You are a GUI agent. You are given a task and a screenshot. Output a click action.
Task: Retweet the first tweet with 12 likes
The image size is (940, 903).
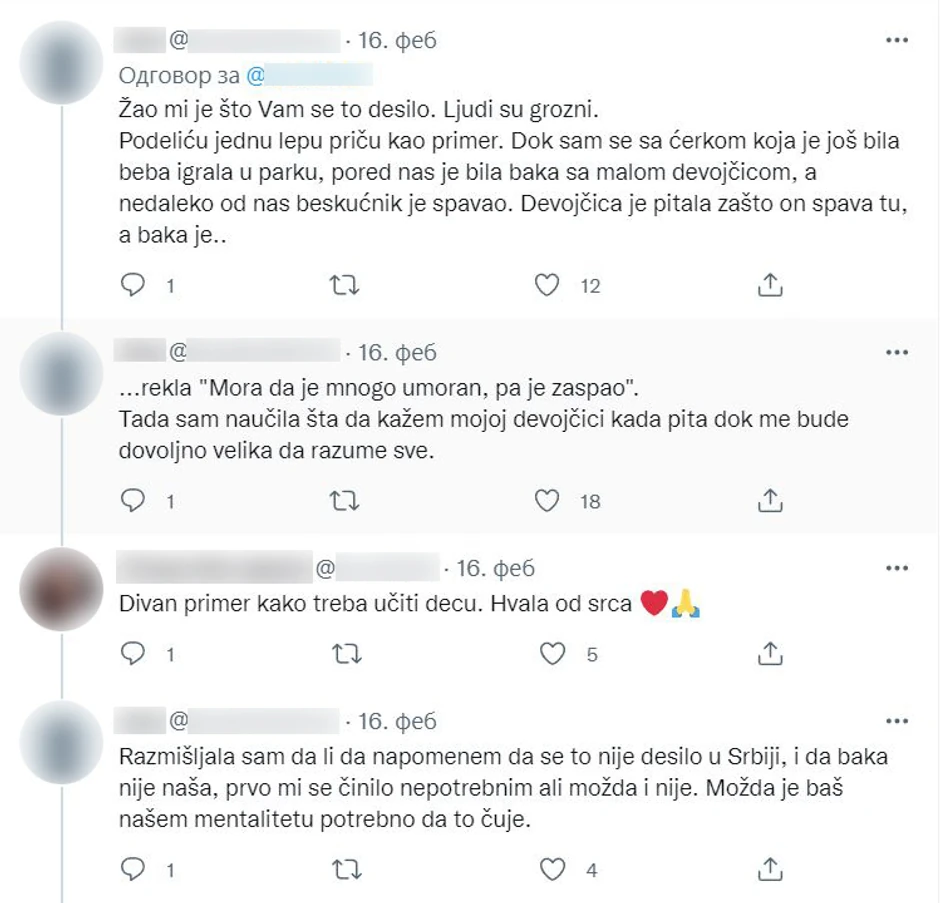point(345,285)
